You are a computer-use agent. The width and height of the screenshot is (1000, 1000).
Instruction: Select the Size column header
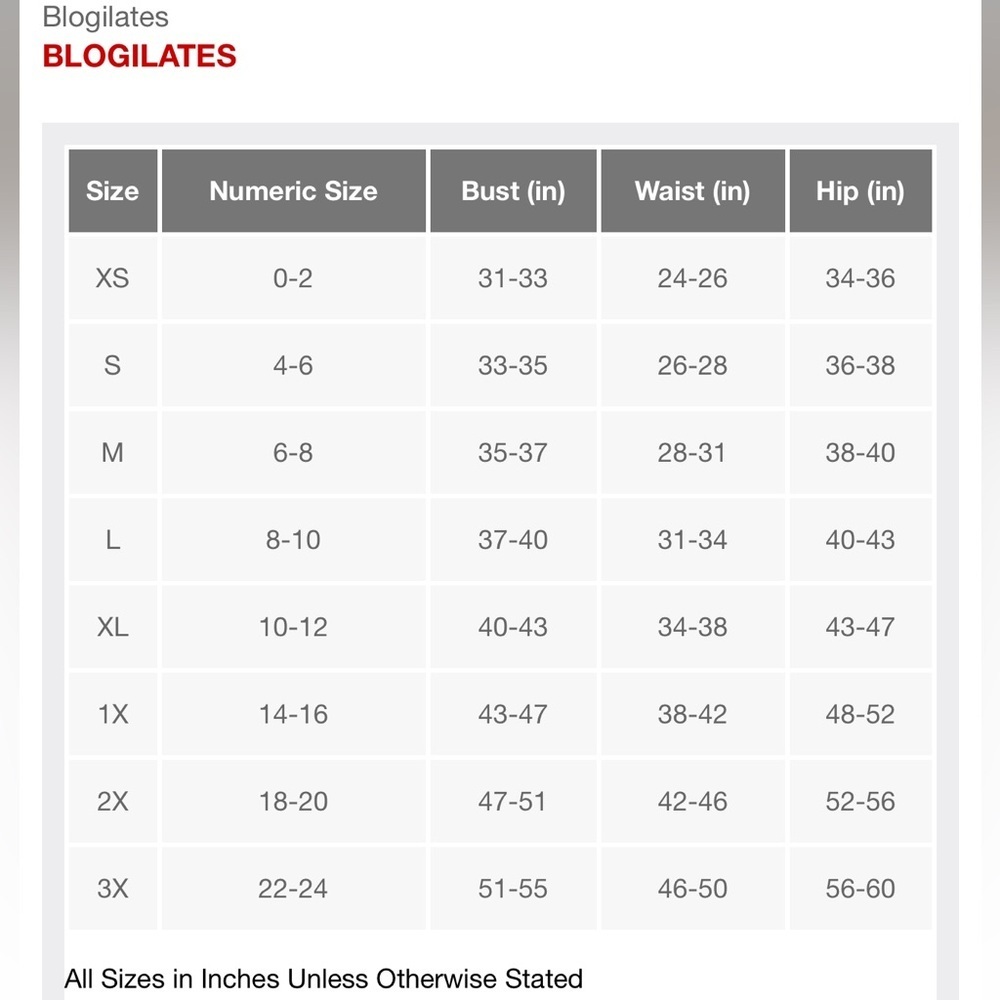(x=113, y=191)
